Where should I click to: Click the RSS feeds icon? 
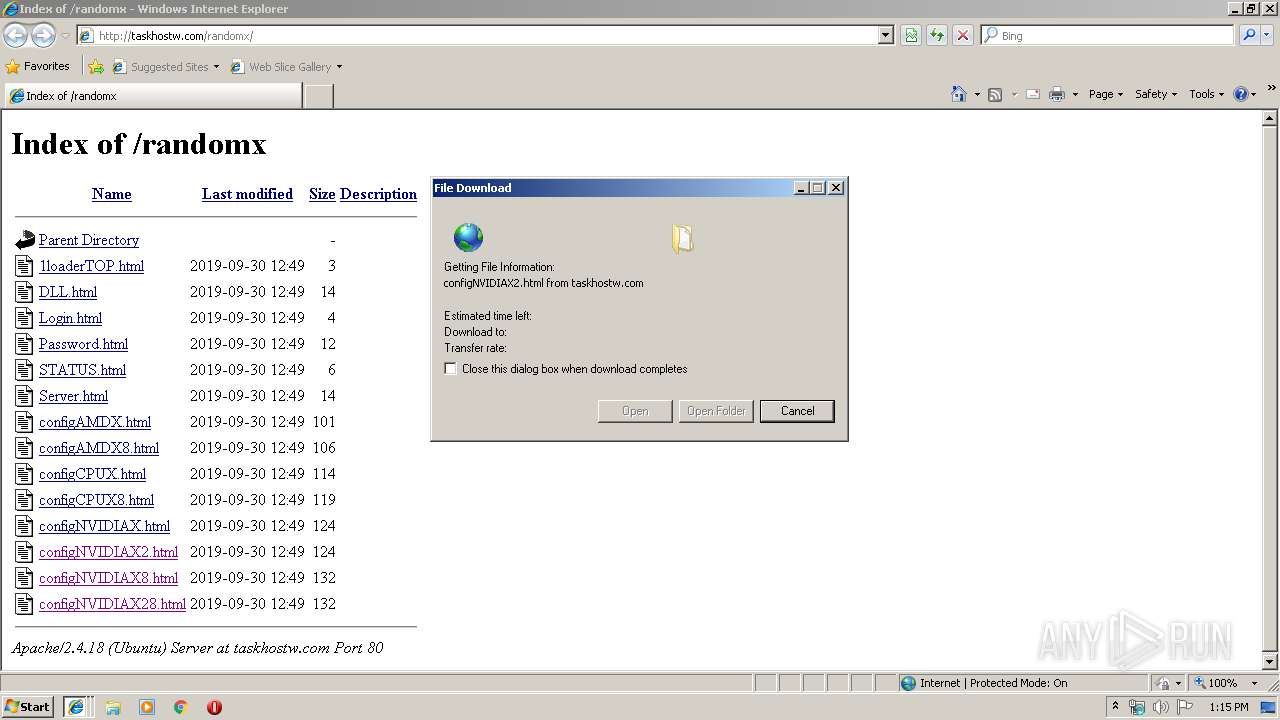point(995,94)
